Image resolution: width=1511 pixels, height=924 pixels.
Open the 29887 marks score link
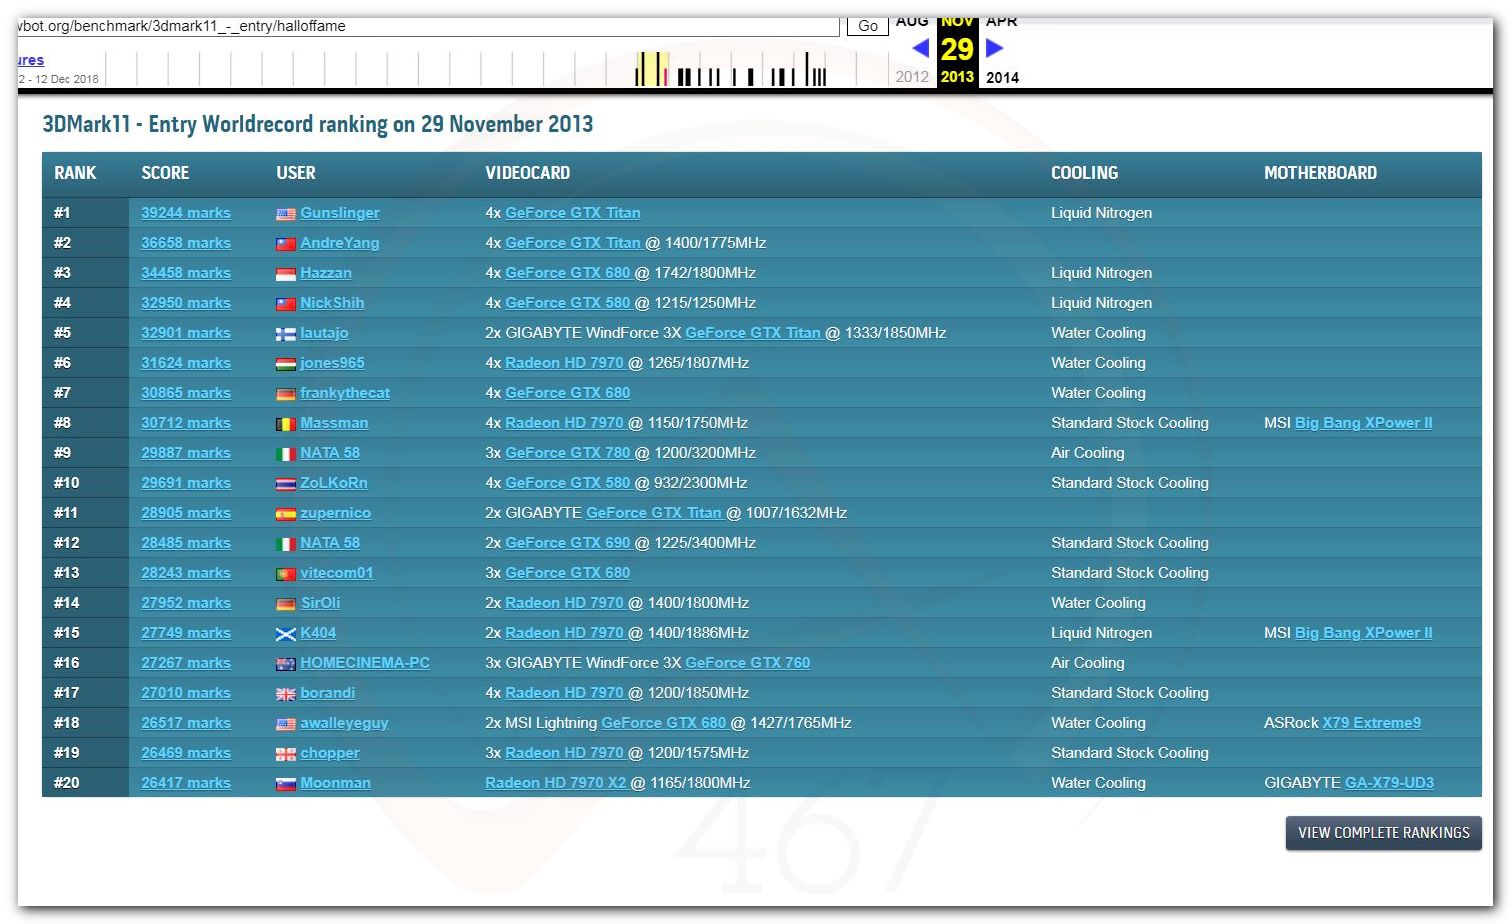[x=186, y=453]
